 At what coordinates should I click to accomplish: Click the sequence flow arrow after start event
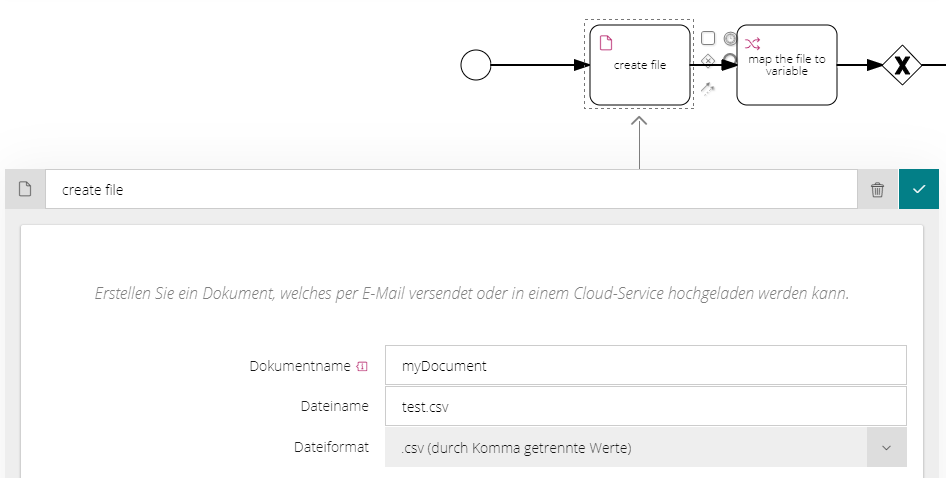click(x=541, y=65)
